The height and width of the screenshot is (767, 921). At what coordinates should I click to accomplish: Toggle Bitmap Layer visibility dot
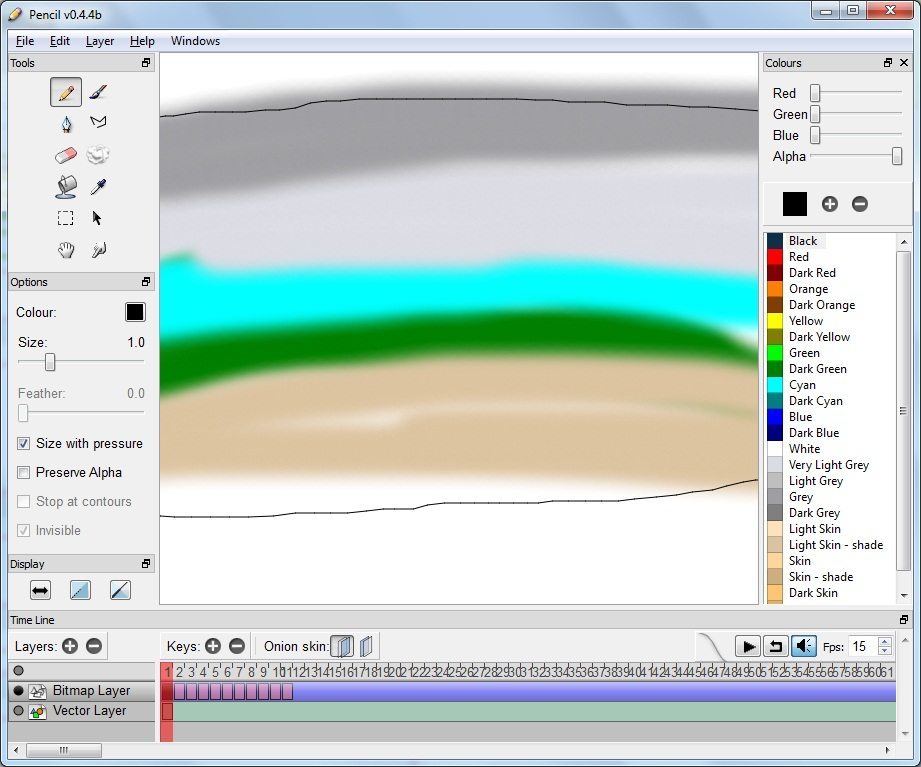click(x=19, y=691)
